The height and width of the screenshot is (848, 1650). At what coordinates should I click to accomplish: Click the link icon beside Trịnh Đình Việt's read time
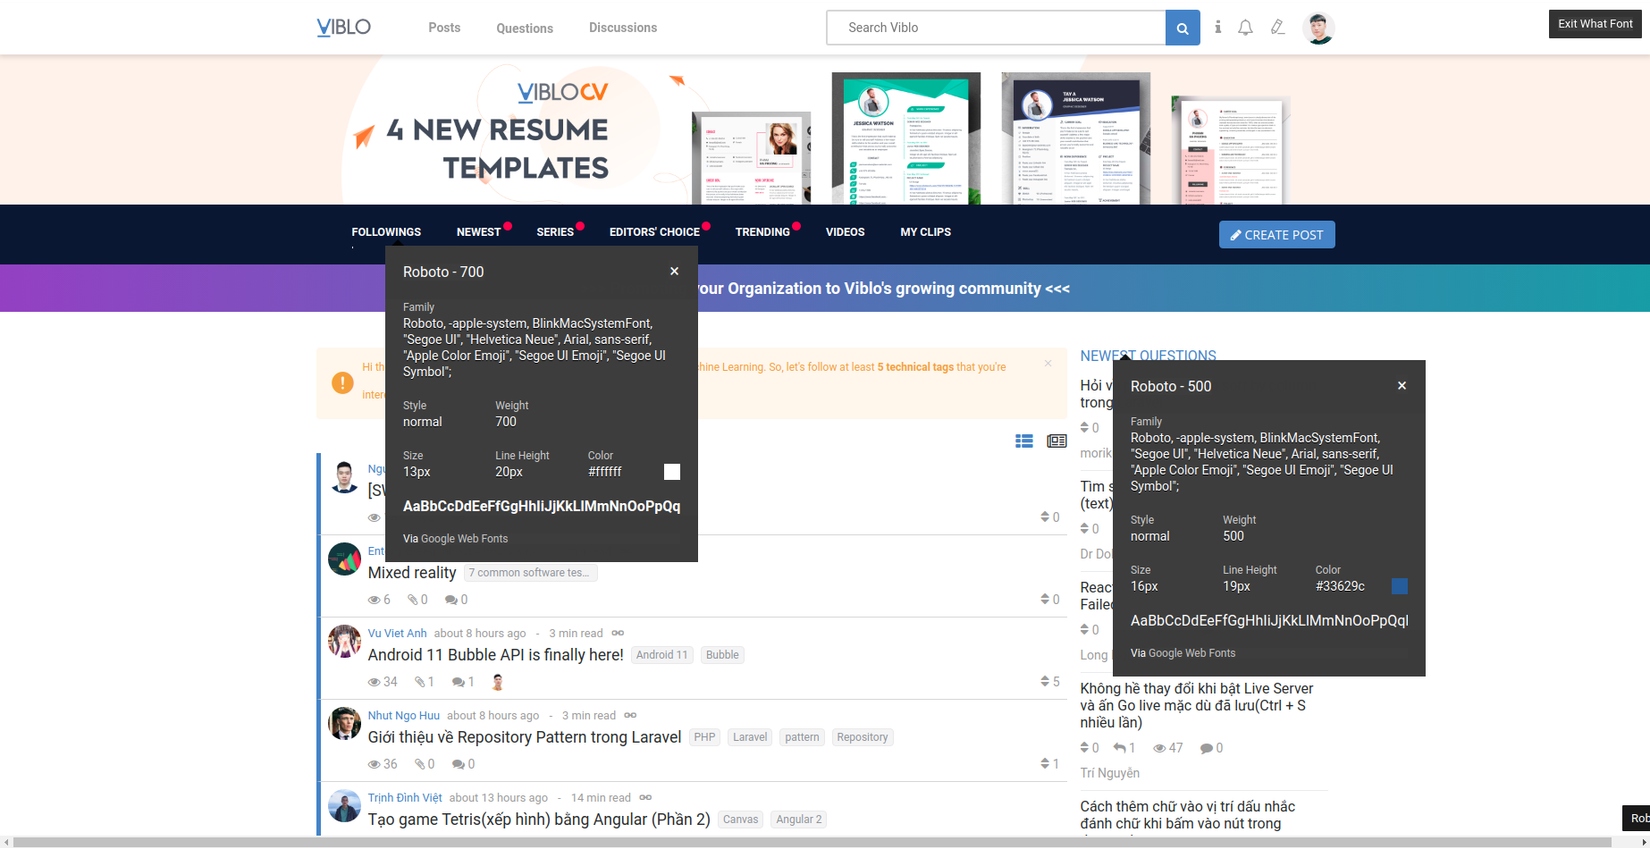(x=646, y=797)
